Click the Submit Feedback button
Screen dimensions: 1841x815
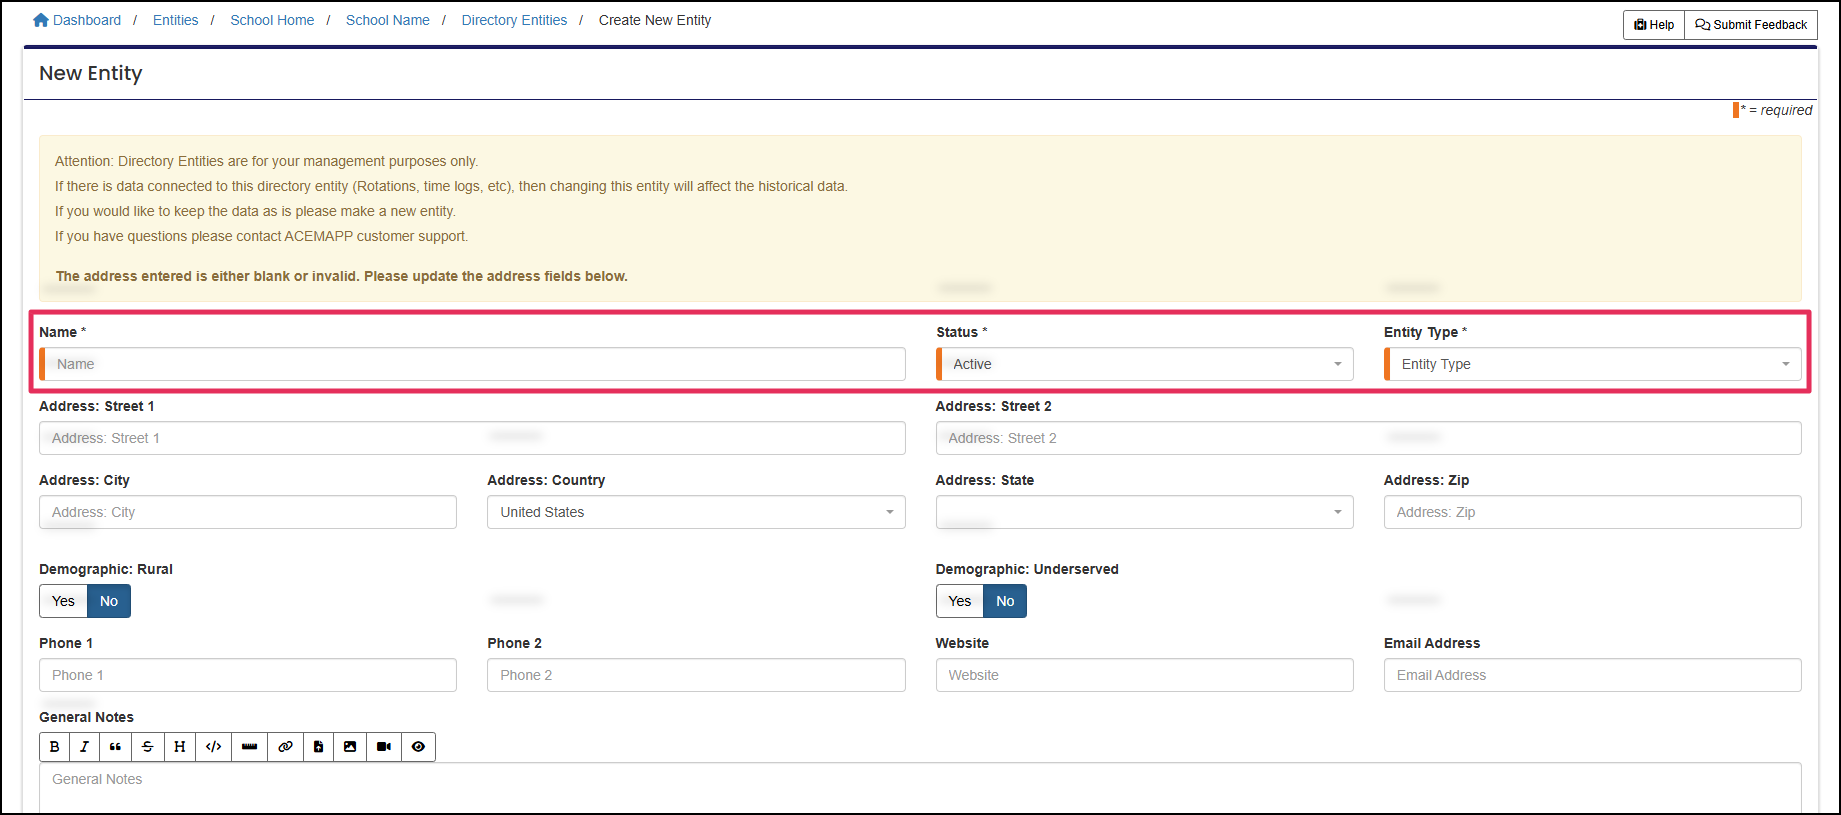point(1751,25)
